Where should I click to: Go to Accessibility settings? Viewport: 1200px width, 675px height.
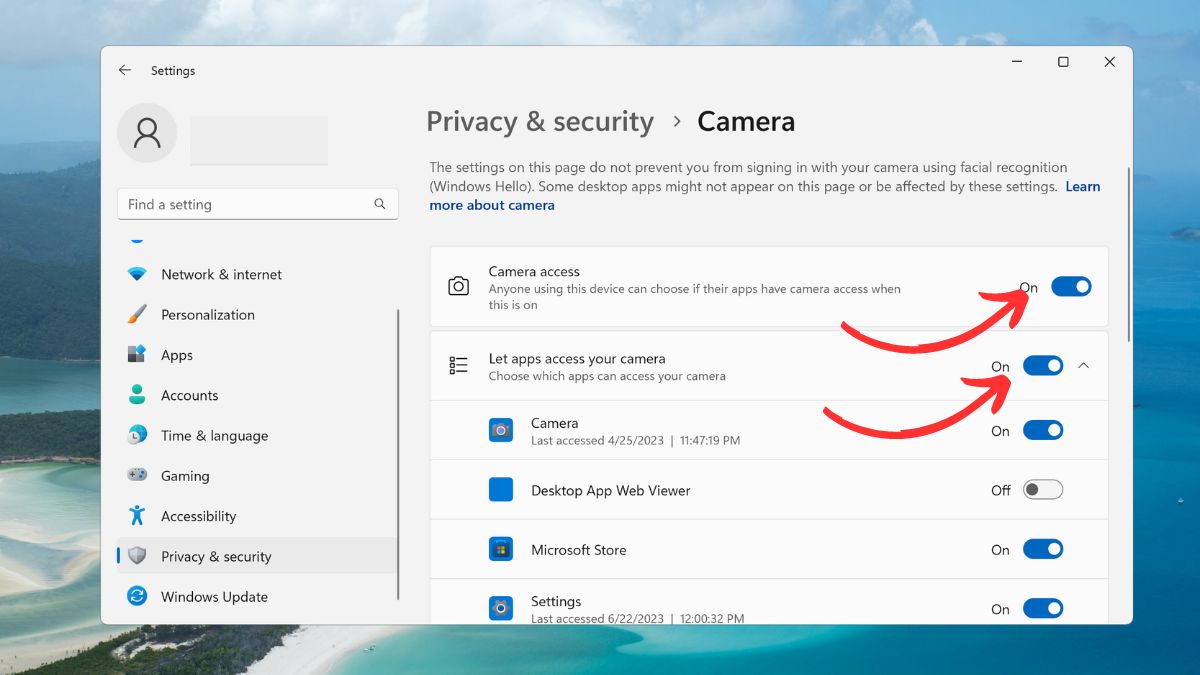pos(257,516)
